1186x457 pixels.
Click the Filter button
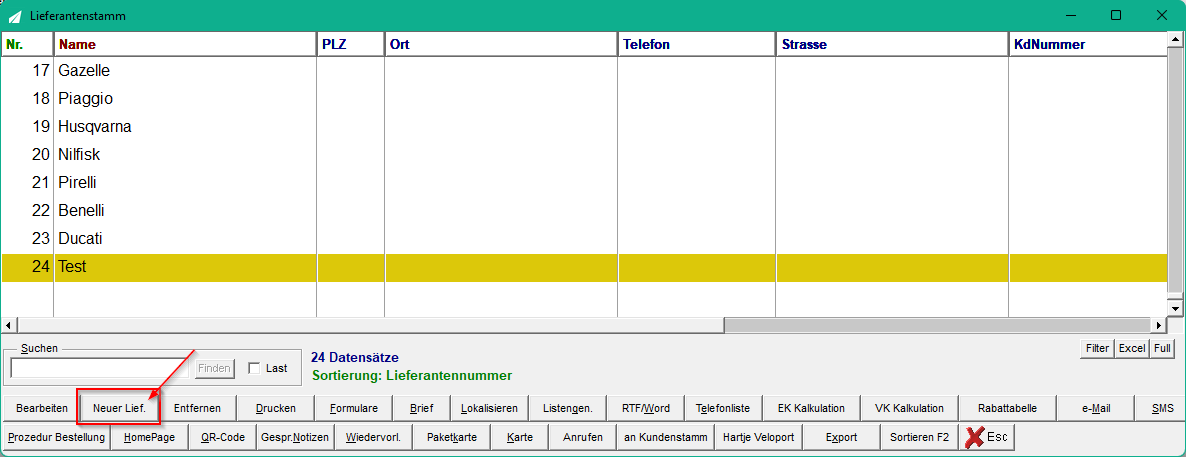[x=1098, y=348]
